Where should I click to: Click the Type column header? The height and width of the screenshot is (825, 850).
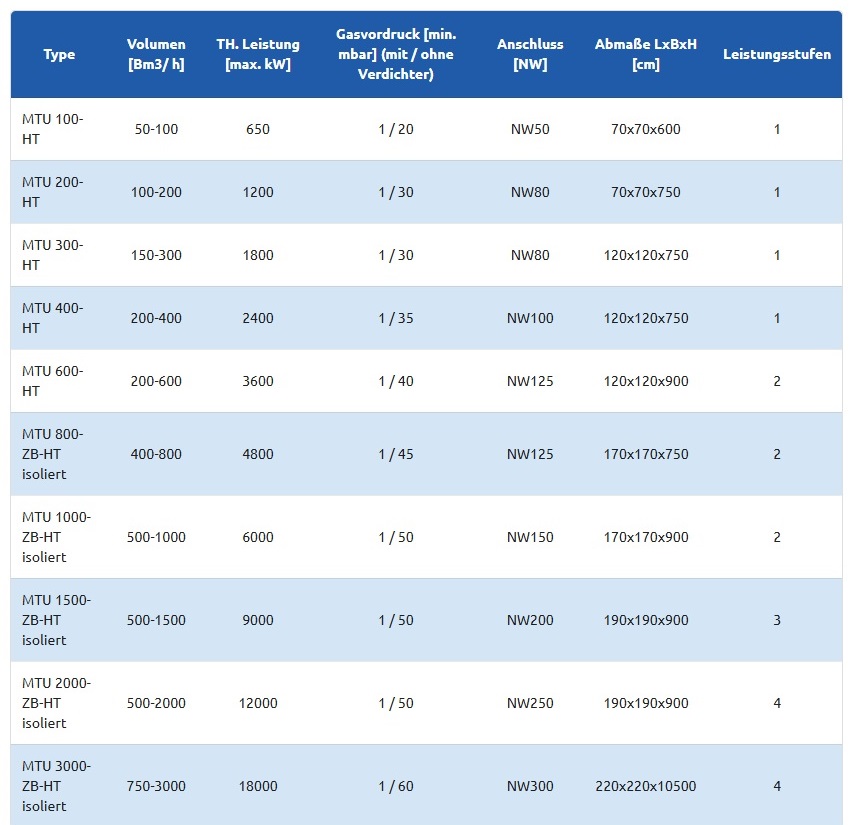point(59,54)
